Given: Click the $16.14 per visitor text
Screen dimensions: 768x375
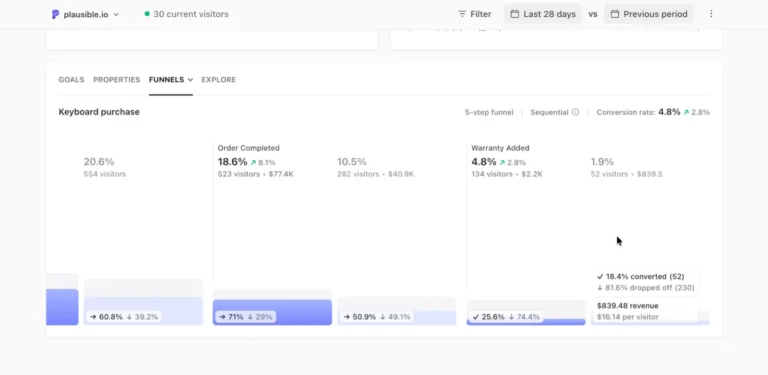Looking at the screenshot, I should point(627,317).
